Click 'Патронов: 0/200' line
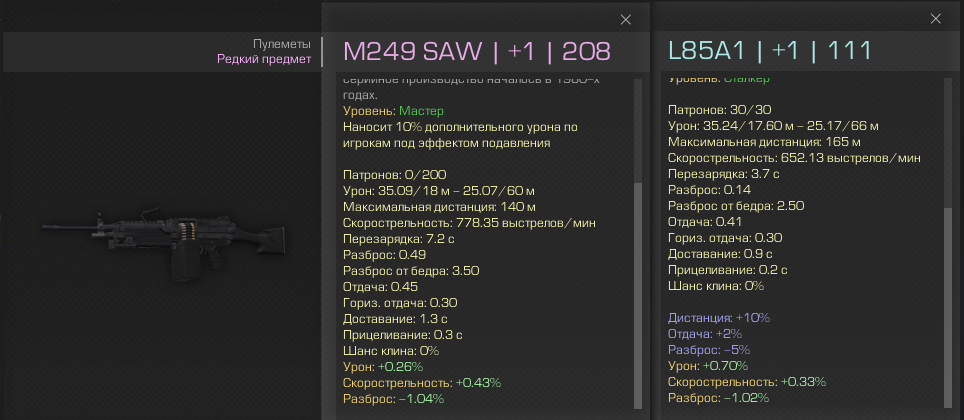The width and height of the screenshot is (964, 420). [x=394, y=175]
